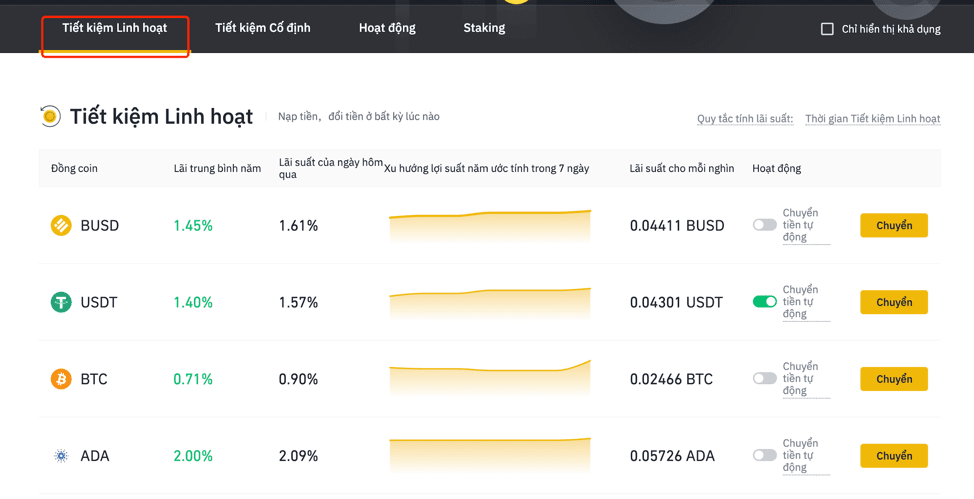
Task: Open Thời gian Tiết kiệm Linh hoạt link
Action: (873, 119)
